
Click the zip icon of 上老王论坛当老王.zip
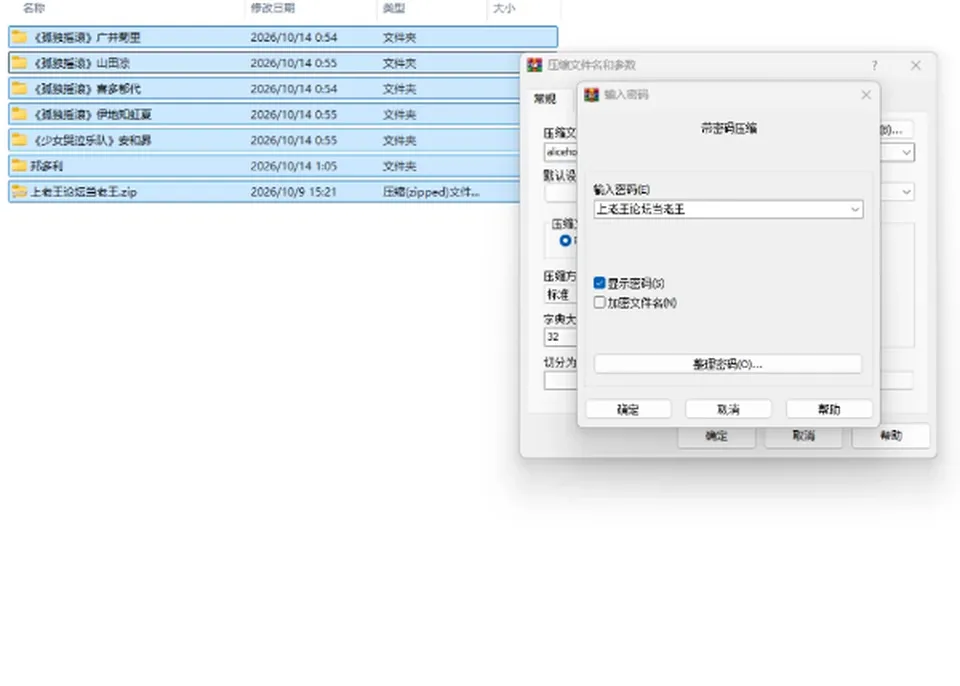20,192
